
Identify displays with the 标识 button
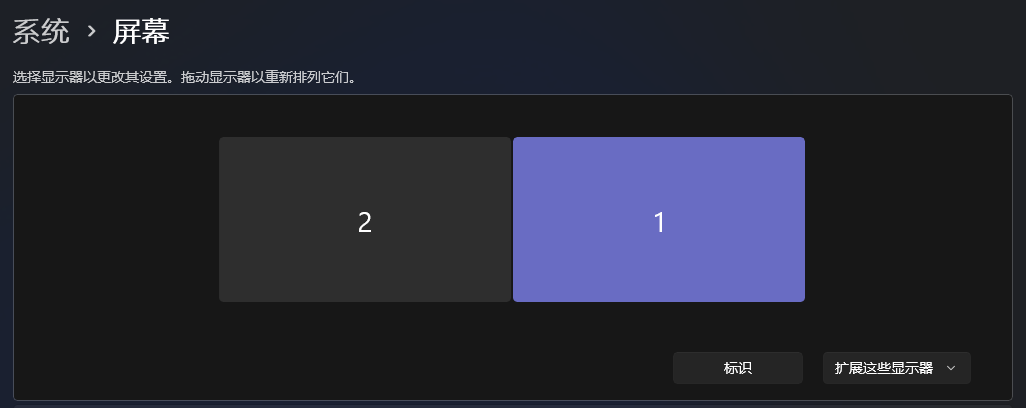(x=737, y=368)
